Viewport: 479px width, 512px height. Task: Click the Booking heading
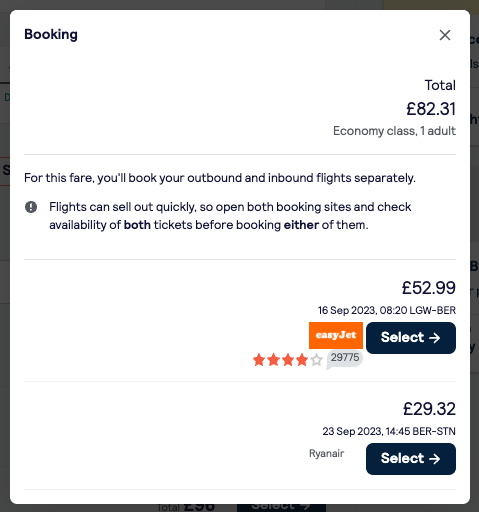51,34
